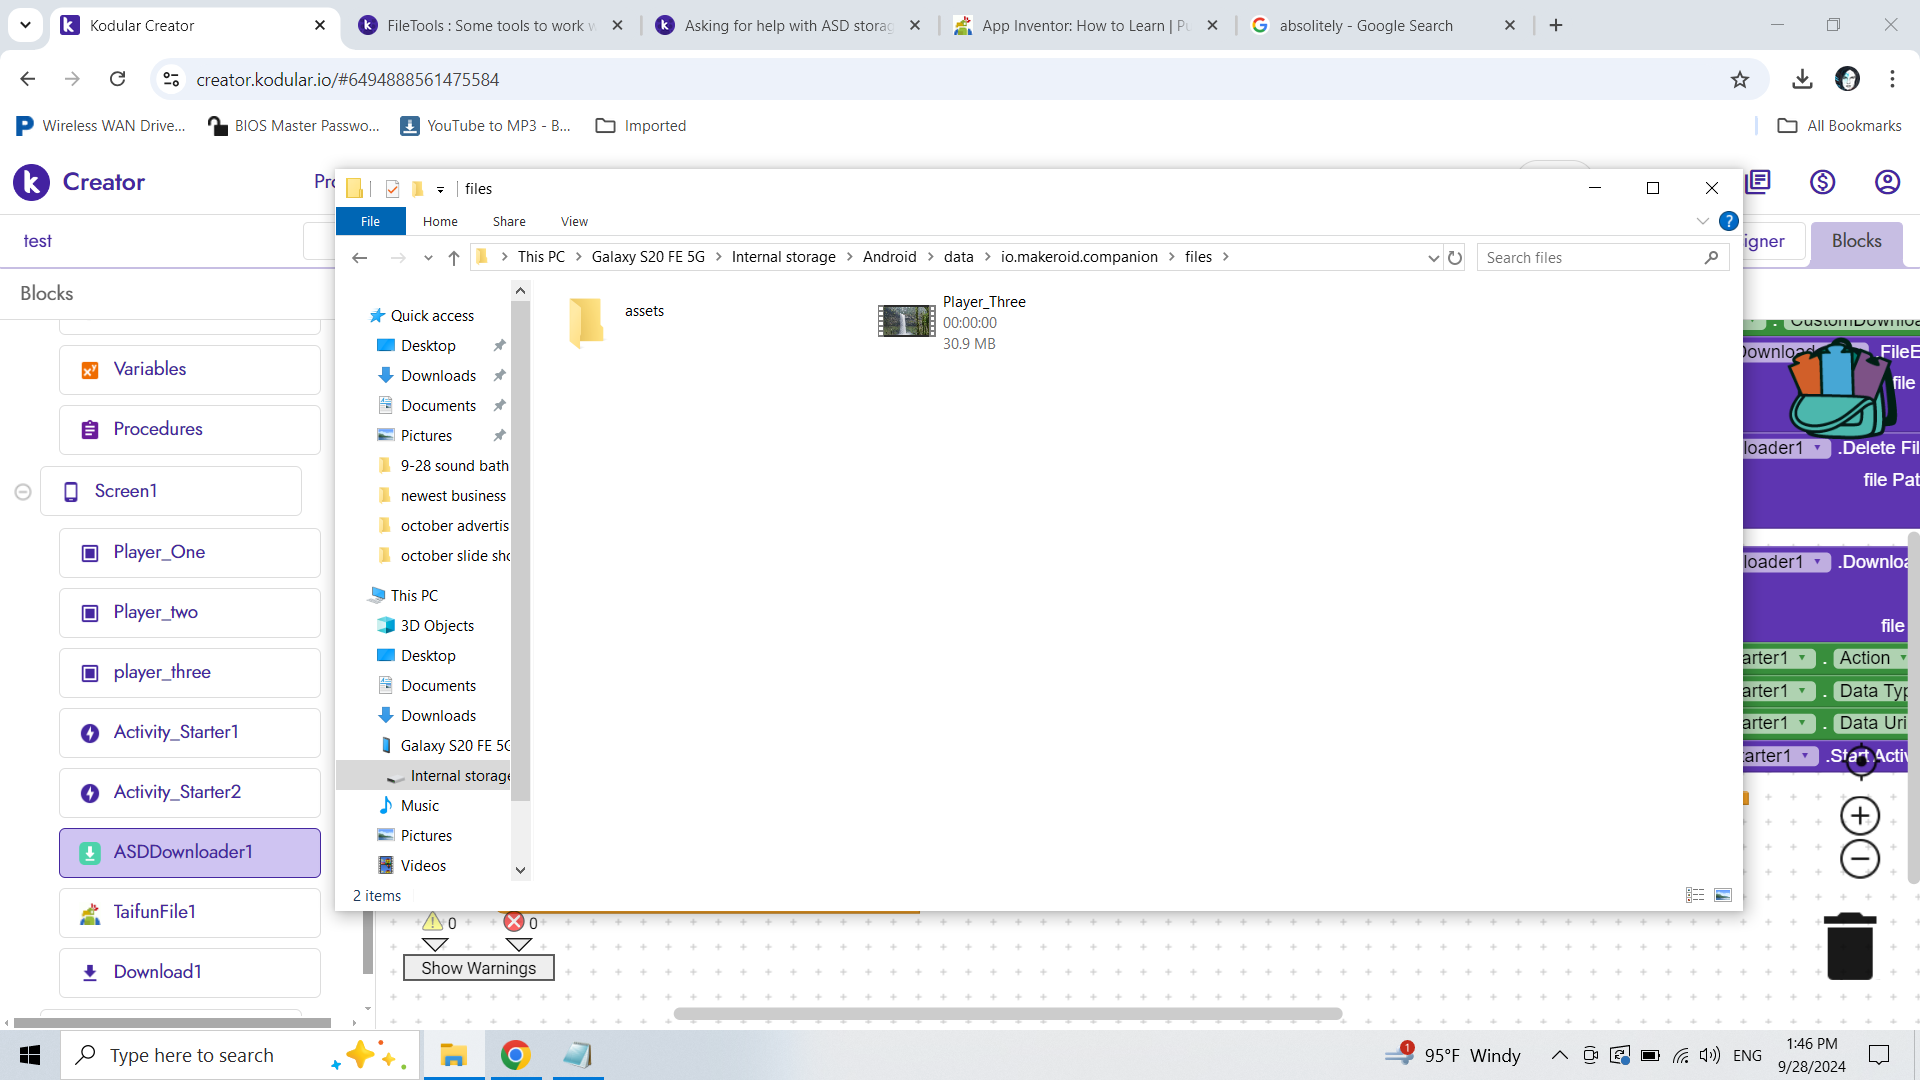Open the Share ribbon tab
Viewport: 1920px width, 1080px height.
click(x=509, y=222)
